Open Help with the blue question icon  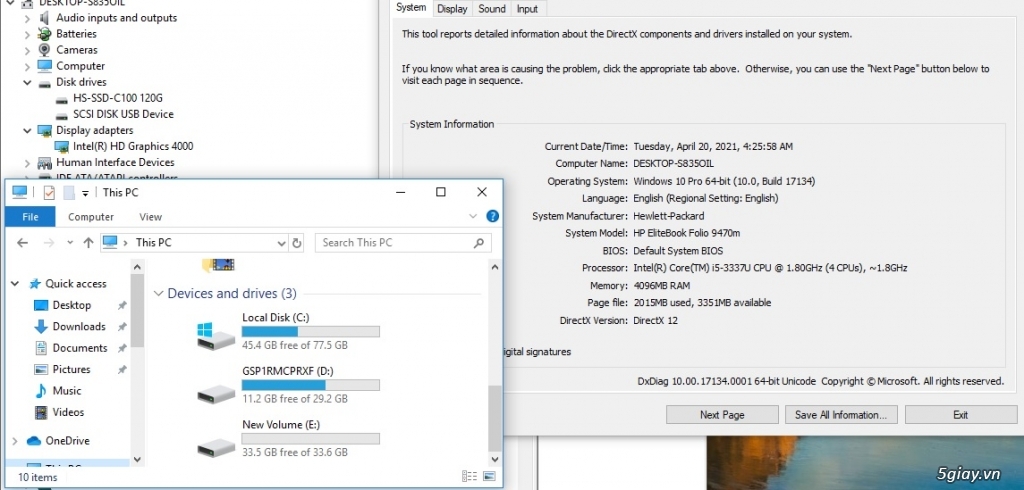click(492, 216)
